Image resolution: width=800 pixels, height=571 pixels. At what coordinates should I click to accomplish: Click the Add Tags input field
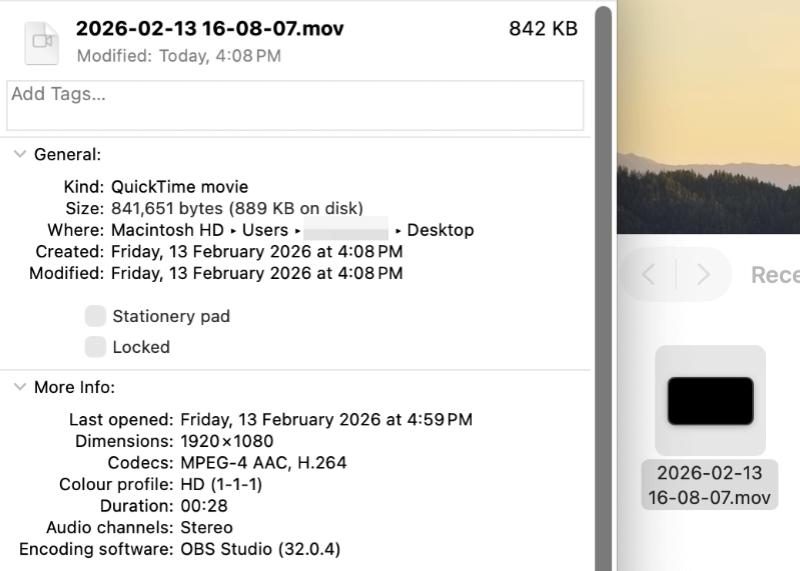point(295,105)
